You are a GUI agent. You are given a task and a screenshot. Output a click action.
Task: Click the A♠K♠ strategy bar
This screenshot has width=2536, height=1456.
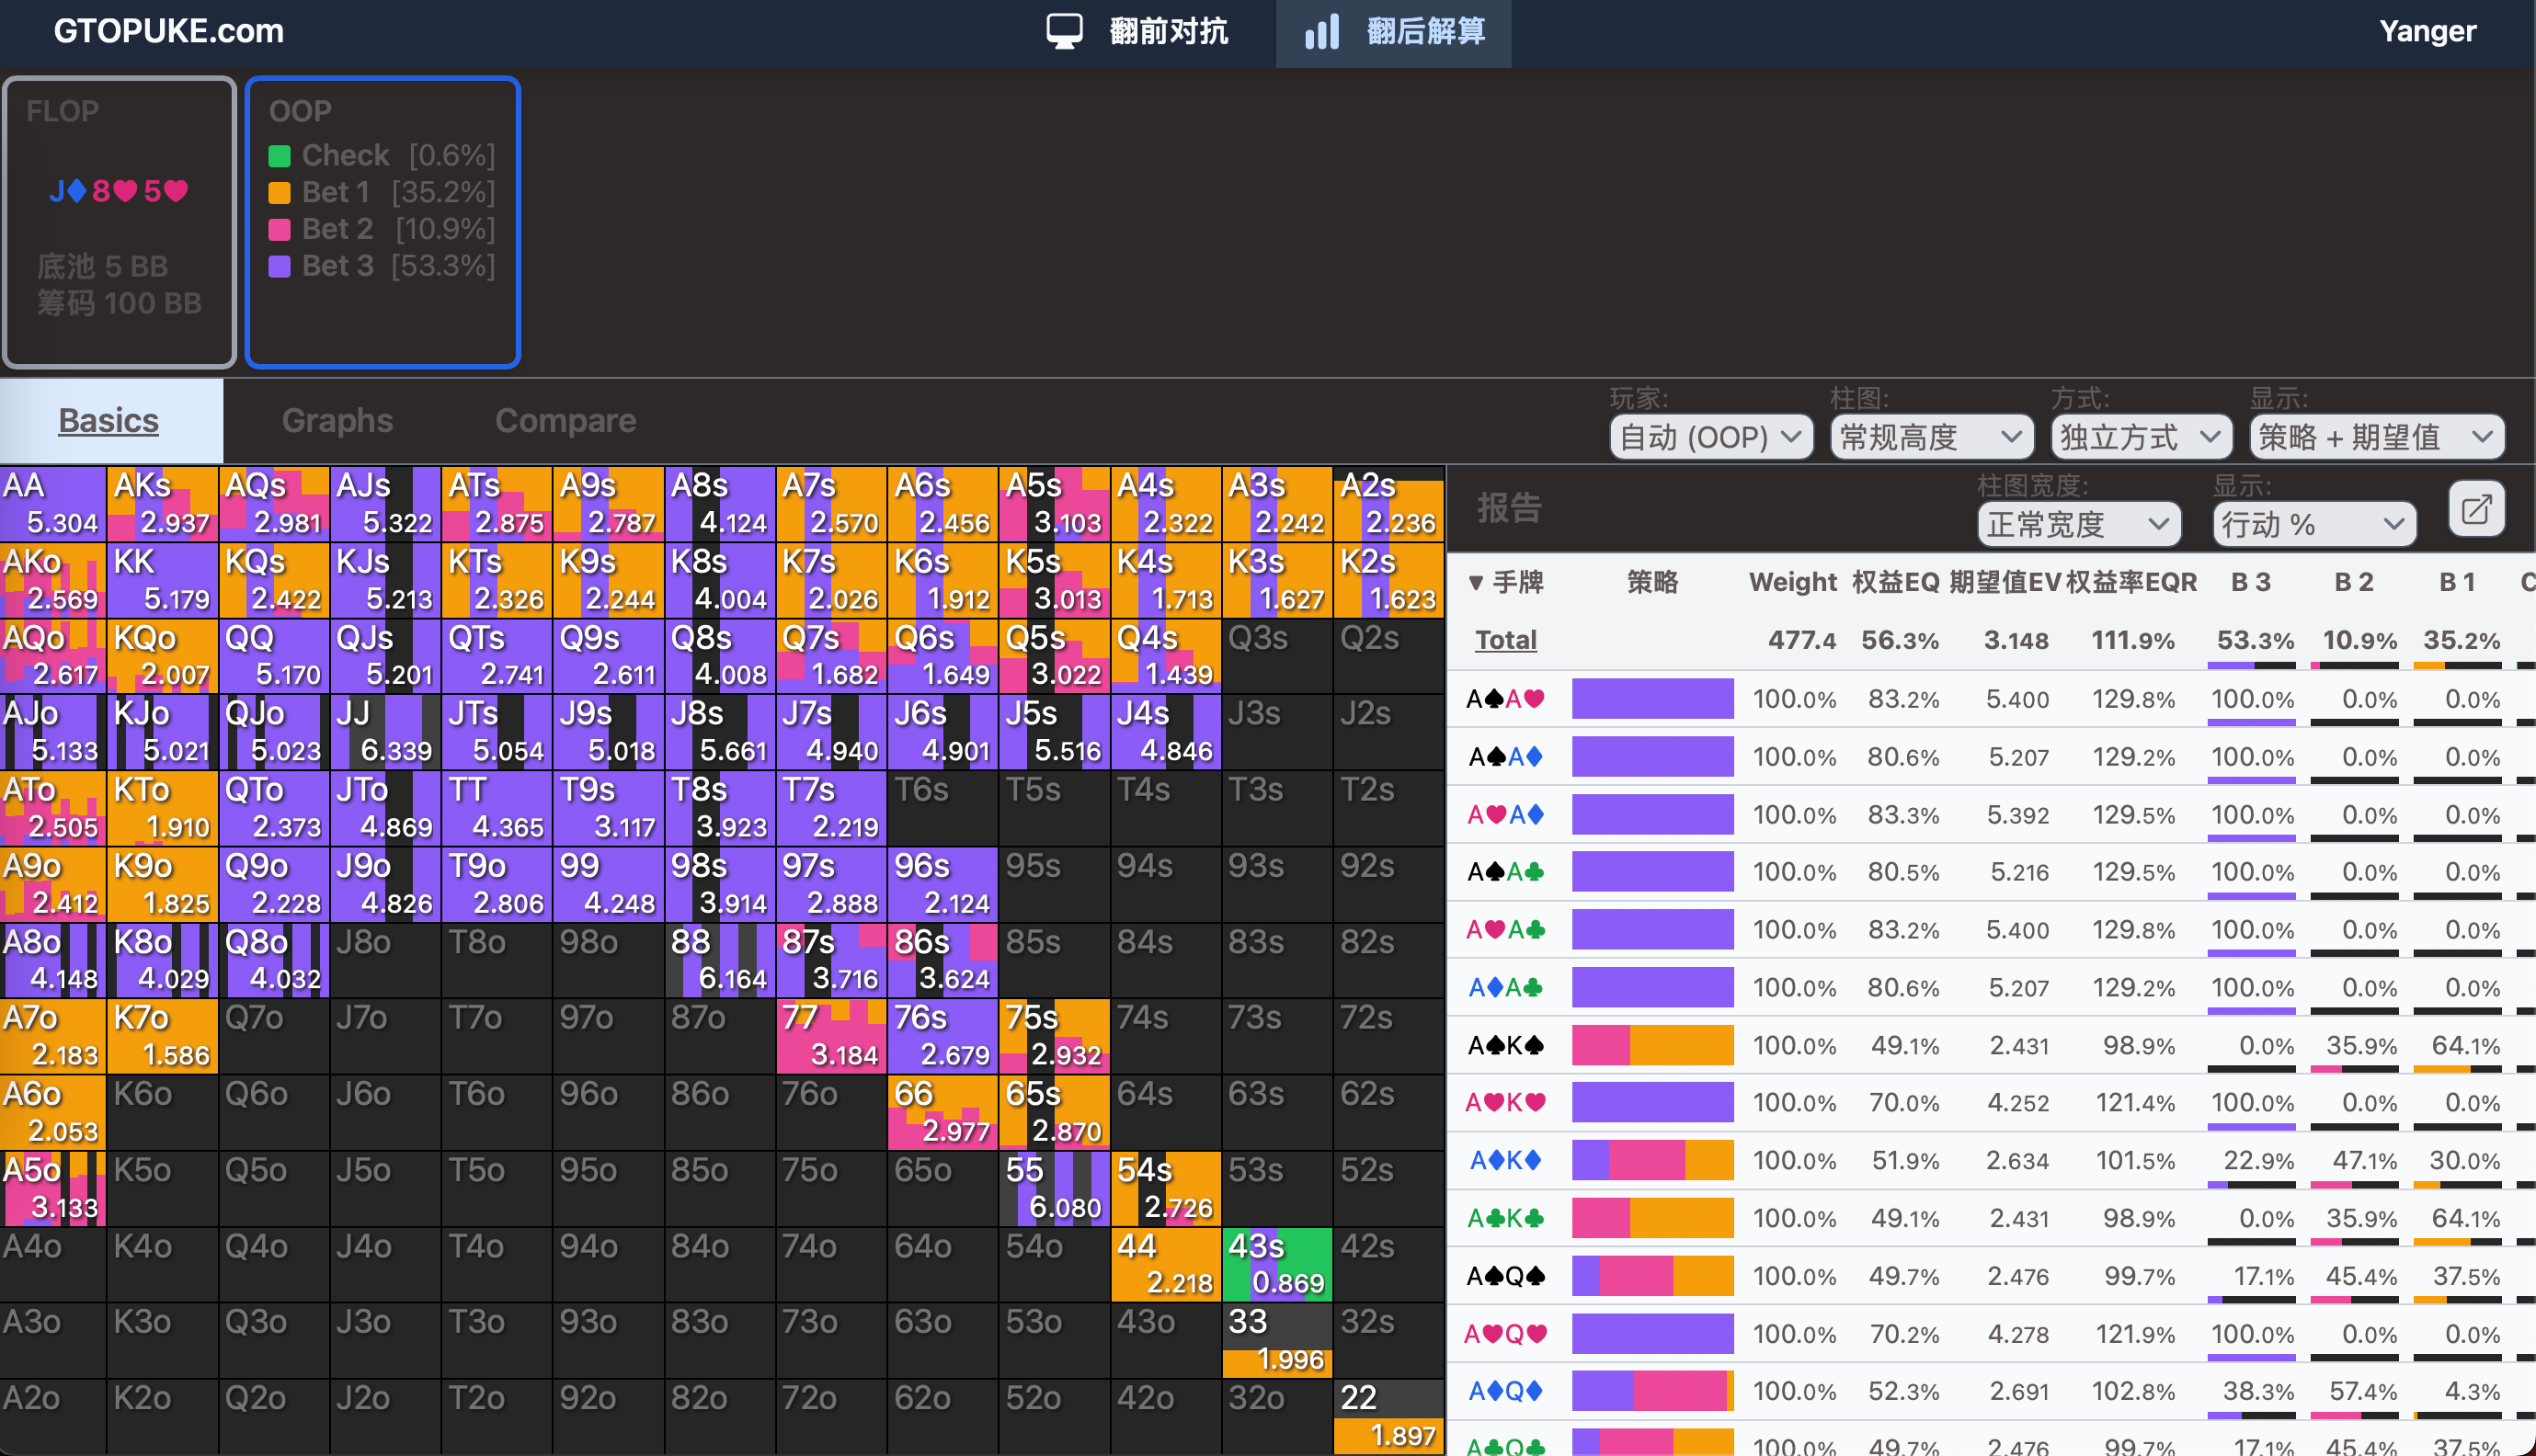coord(1652,1045)
